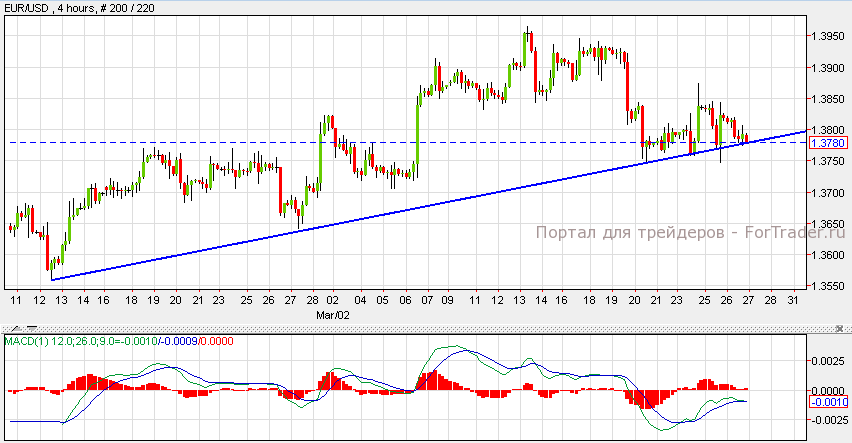Click the 1.3550 price axis label
The height and width of the screenshot is (443, 852).
(827, 285)
